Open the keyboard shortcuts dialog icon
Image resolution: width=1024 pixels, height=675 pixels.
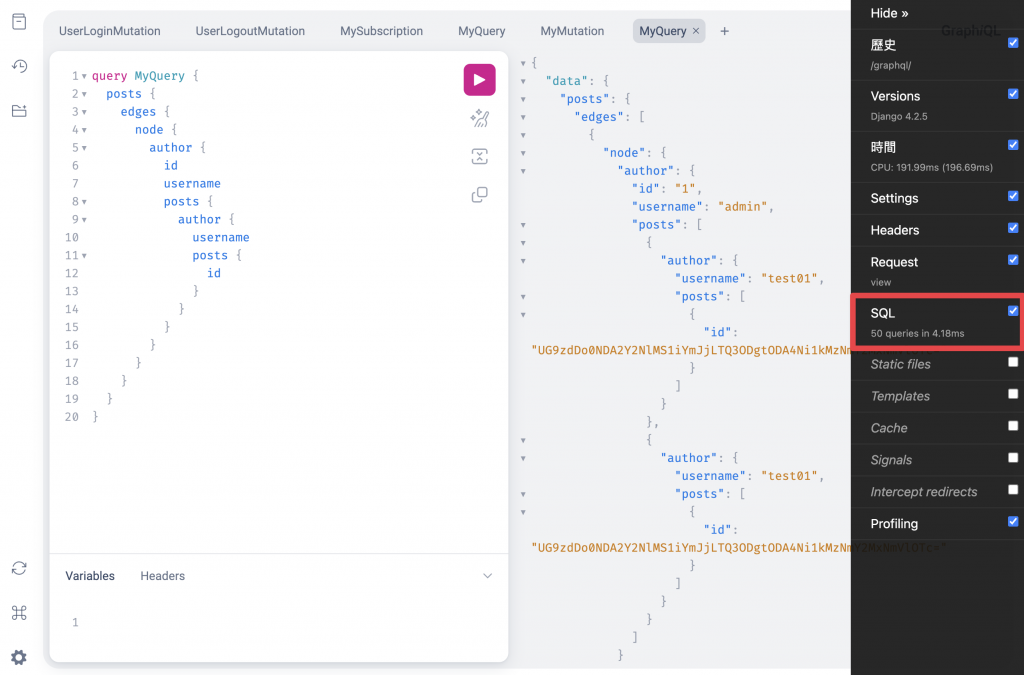(x=19, y=613)
